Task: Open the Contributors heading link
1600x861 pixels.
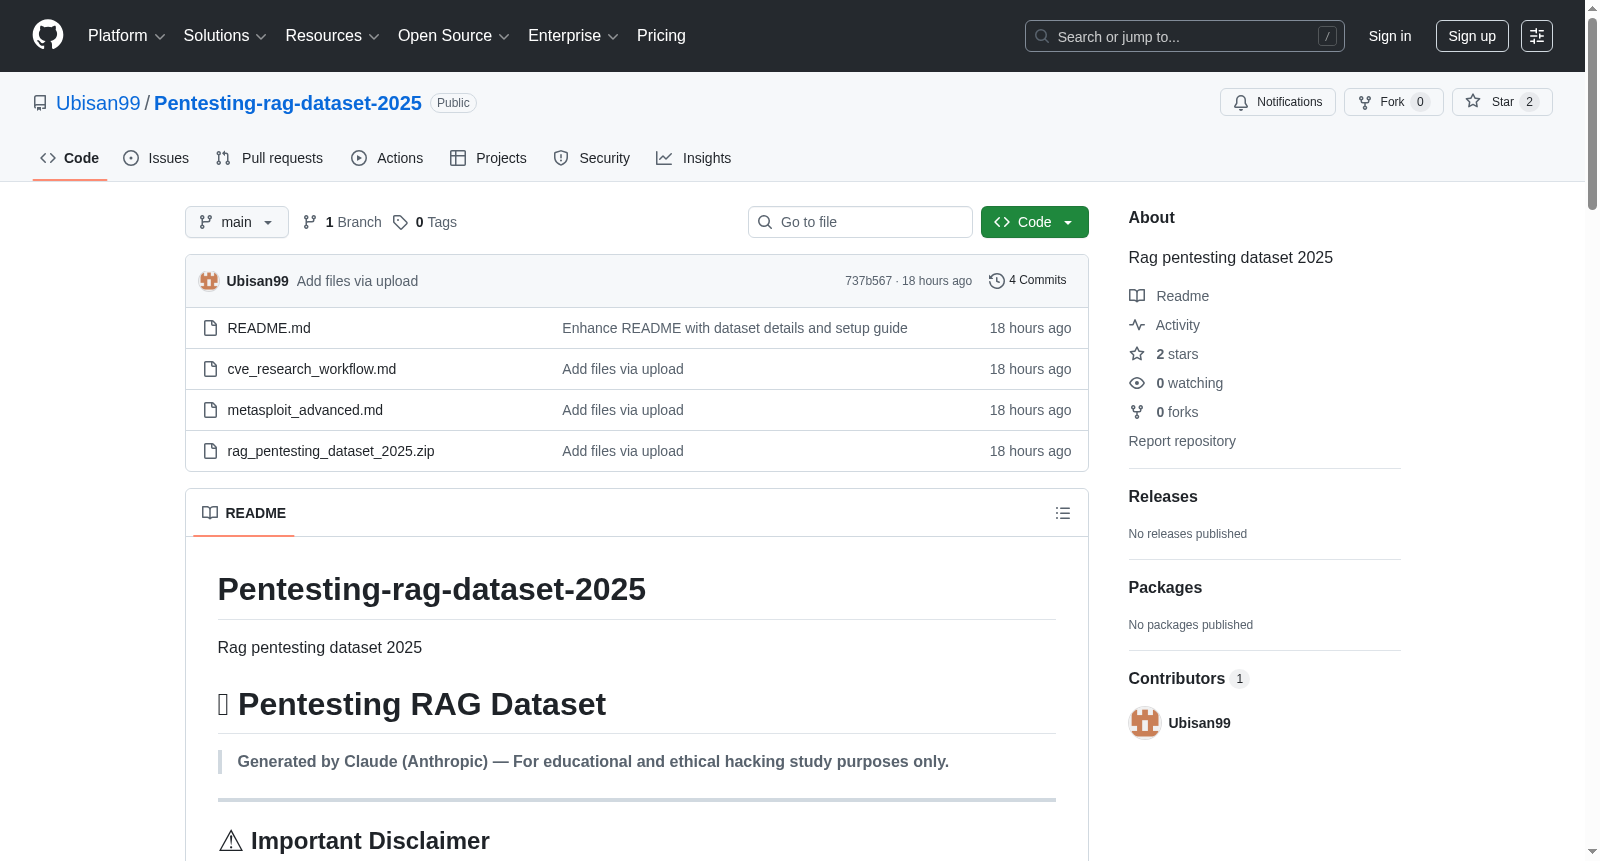Action: coord(1189,679)
